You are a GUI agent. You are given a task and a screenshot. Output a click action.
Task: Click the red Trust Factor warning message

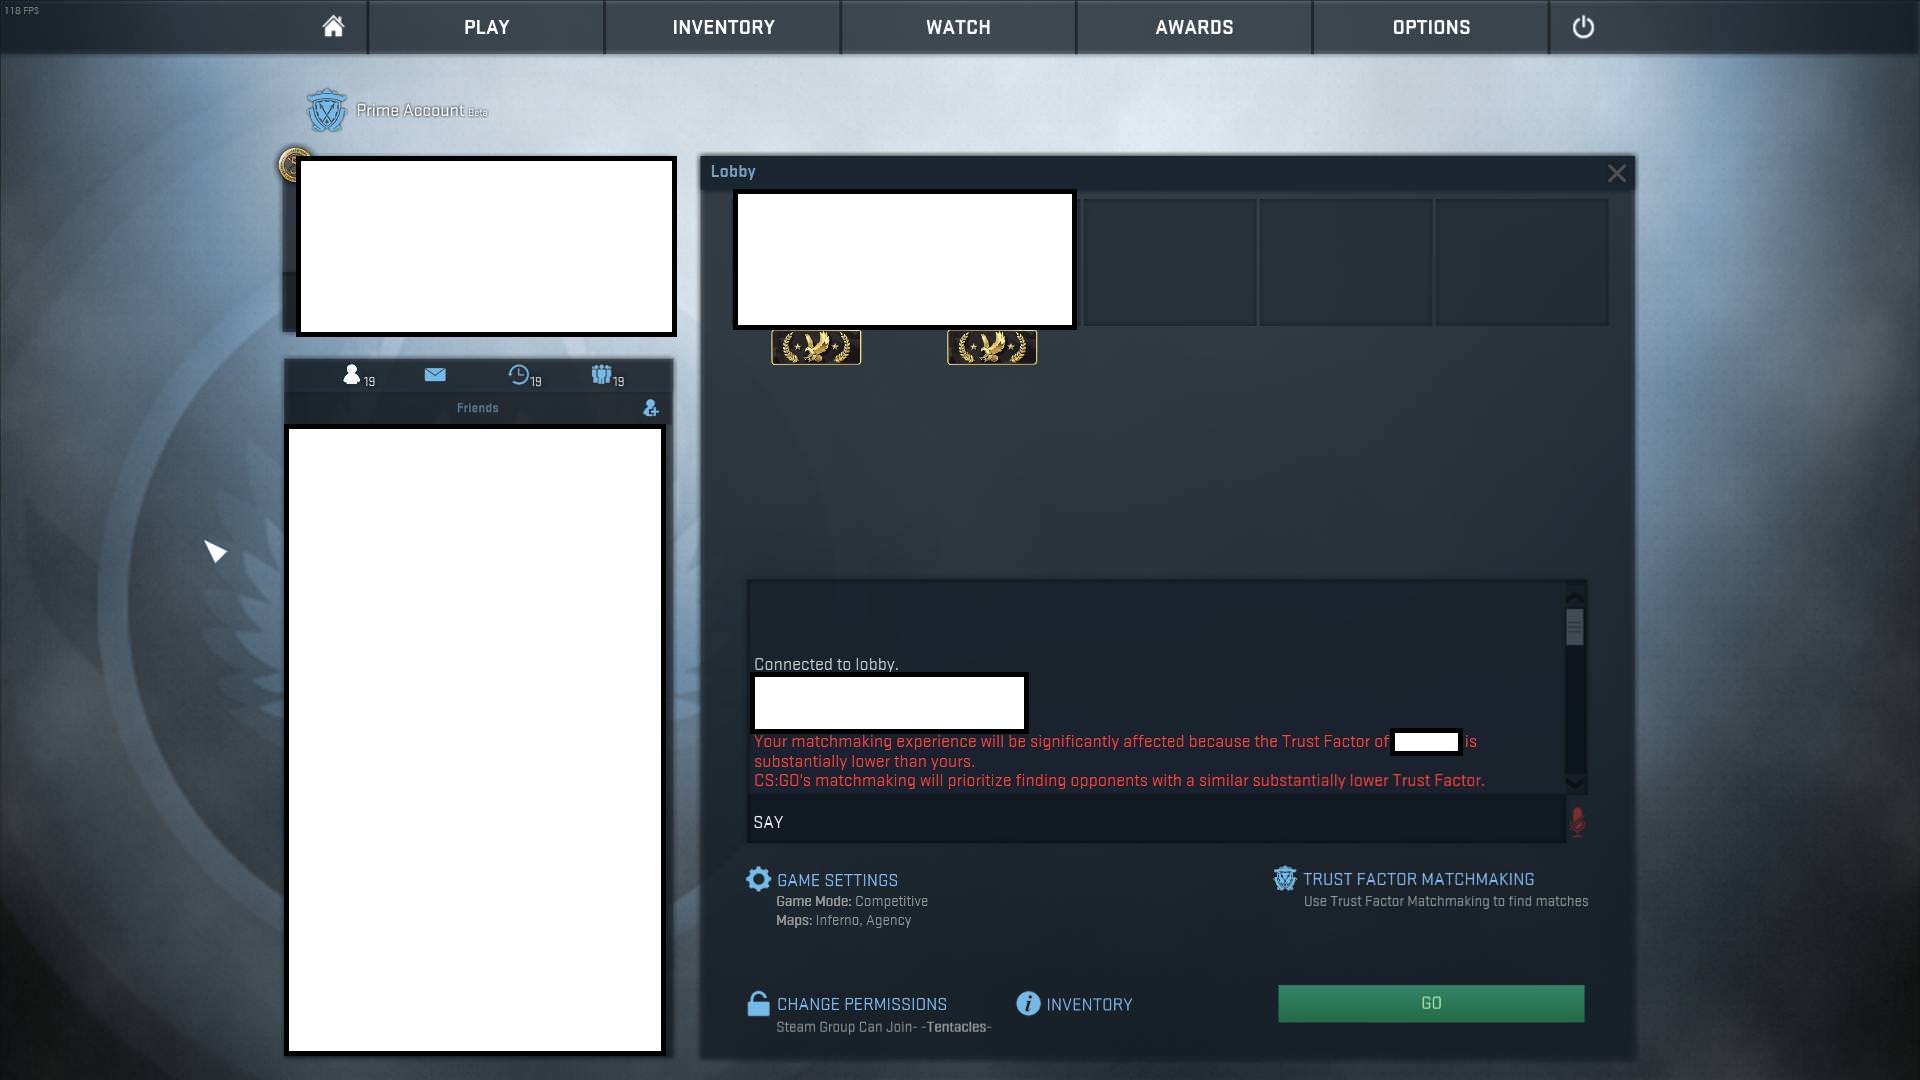pyautogui.click(x=1119, y=761)
